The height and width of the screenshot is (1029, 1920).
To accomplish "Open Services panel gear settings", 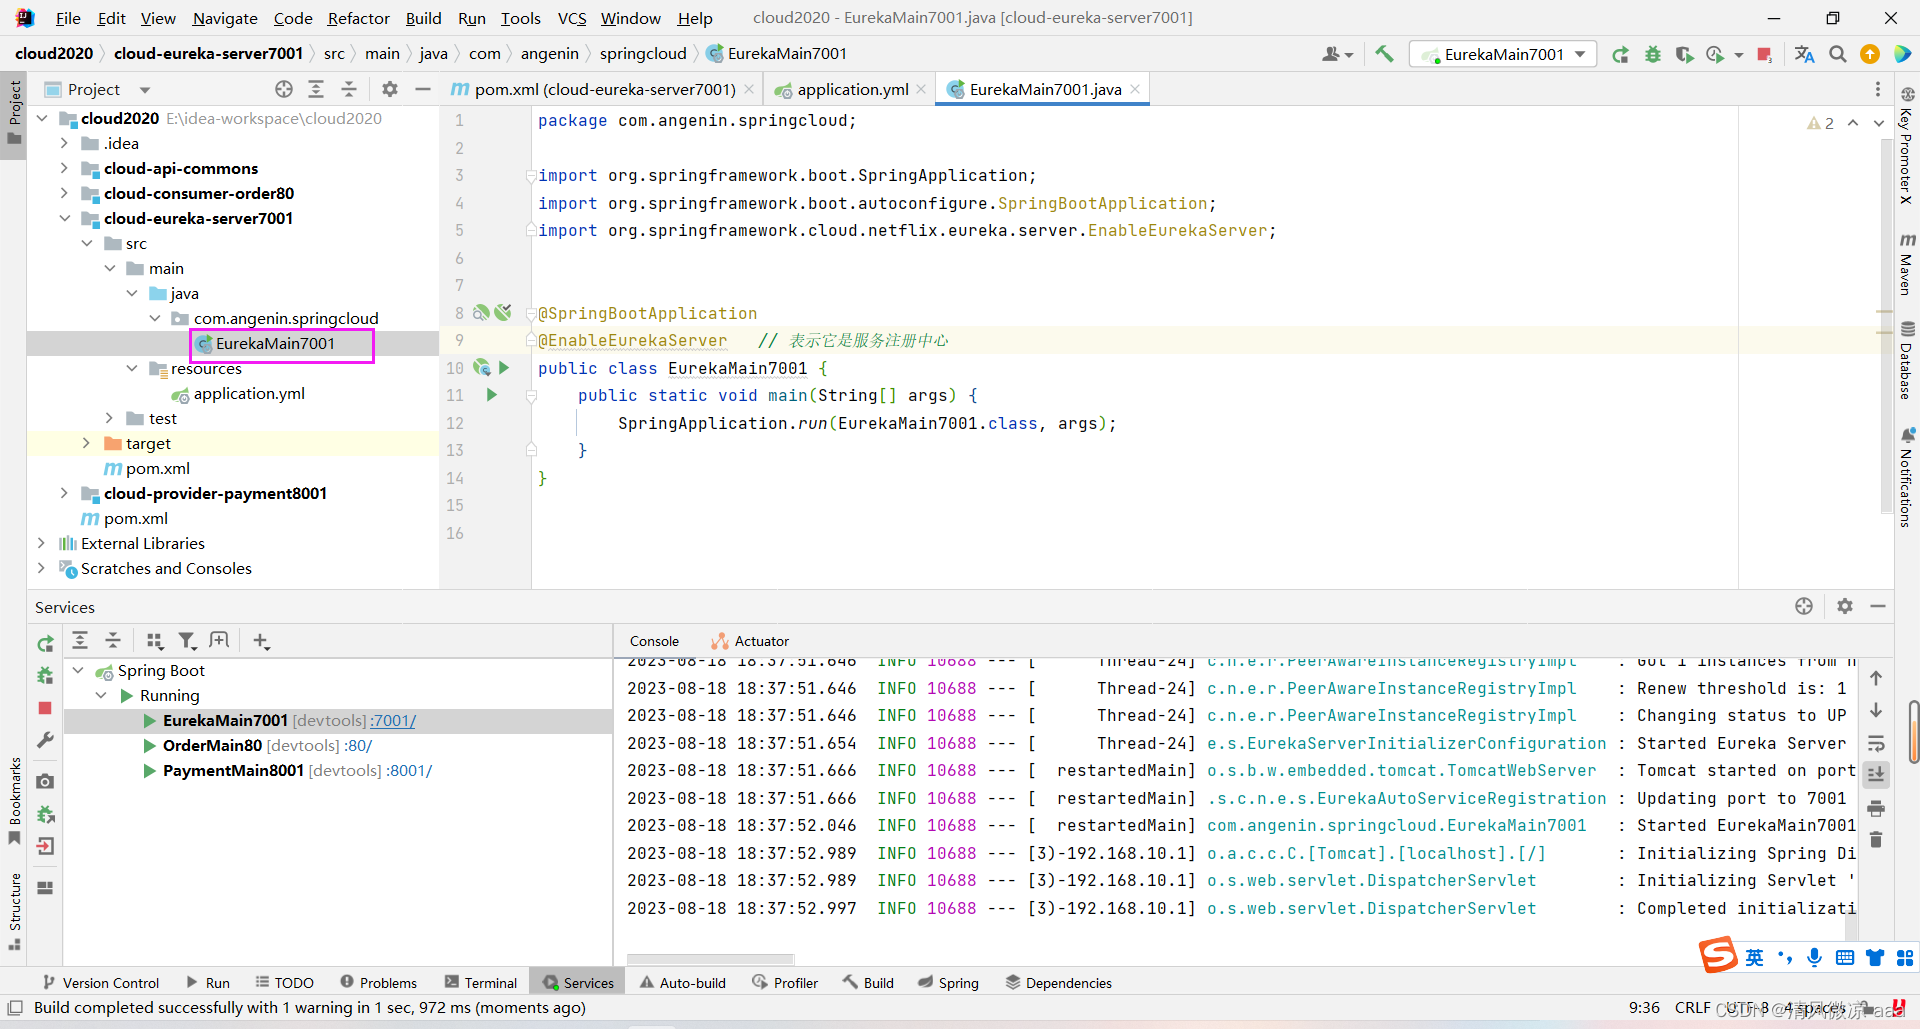I will (1845, 606).
